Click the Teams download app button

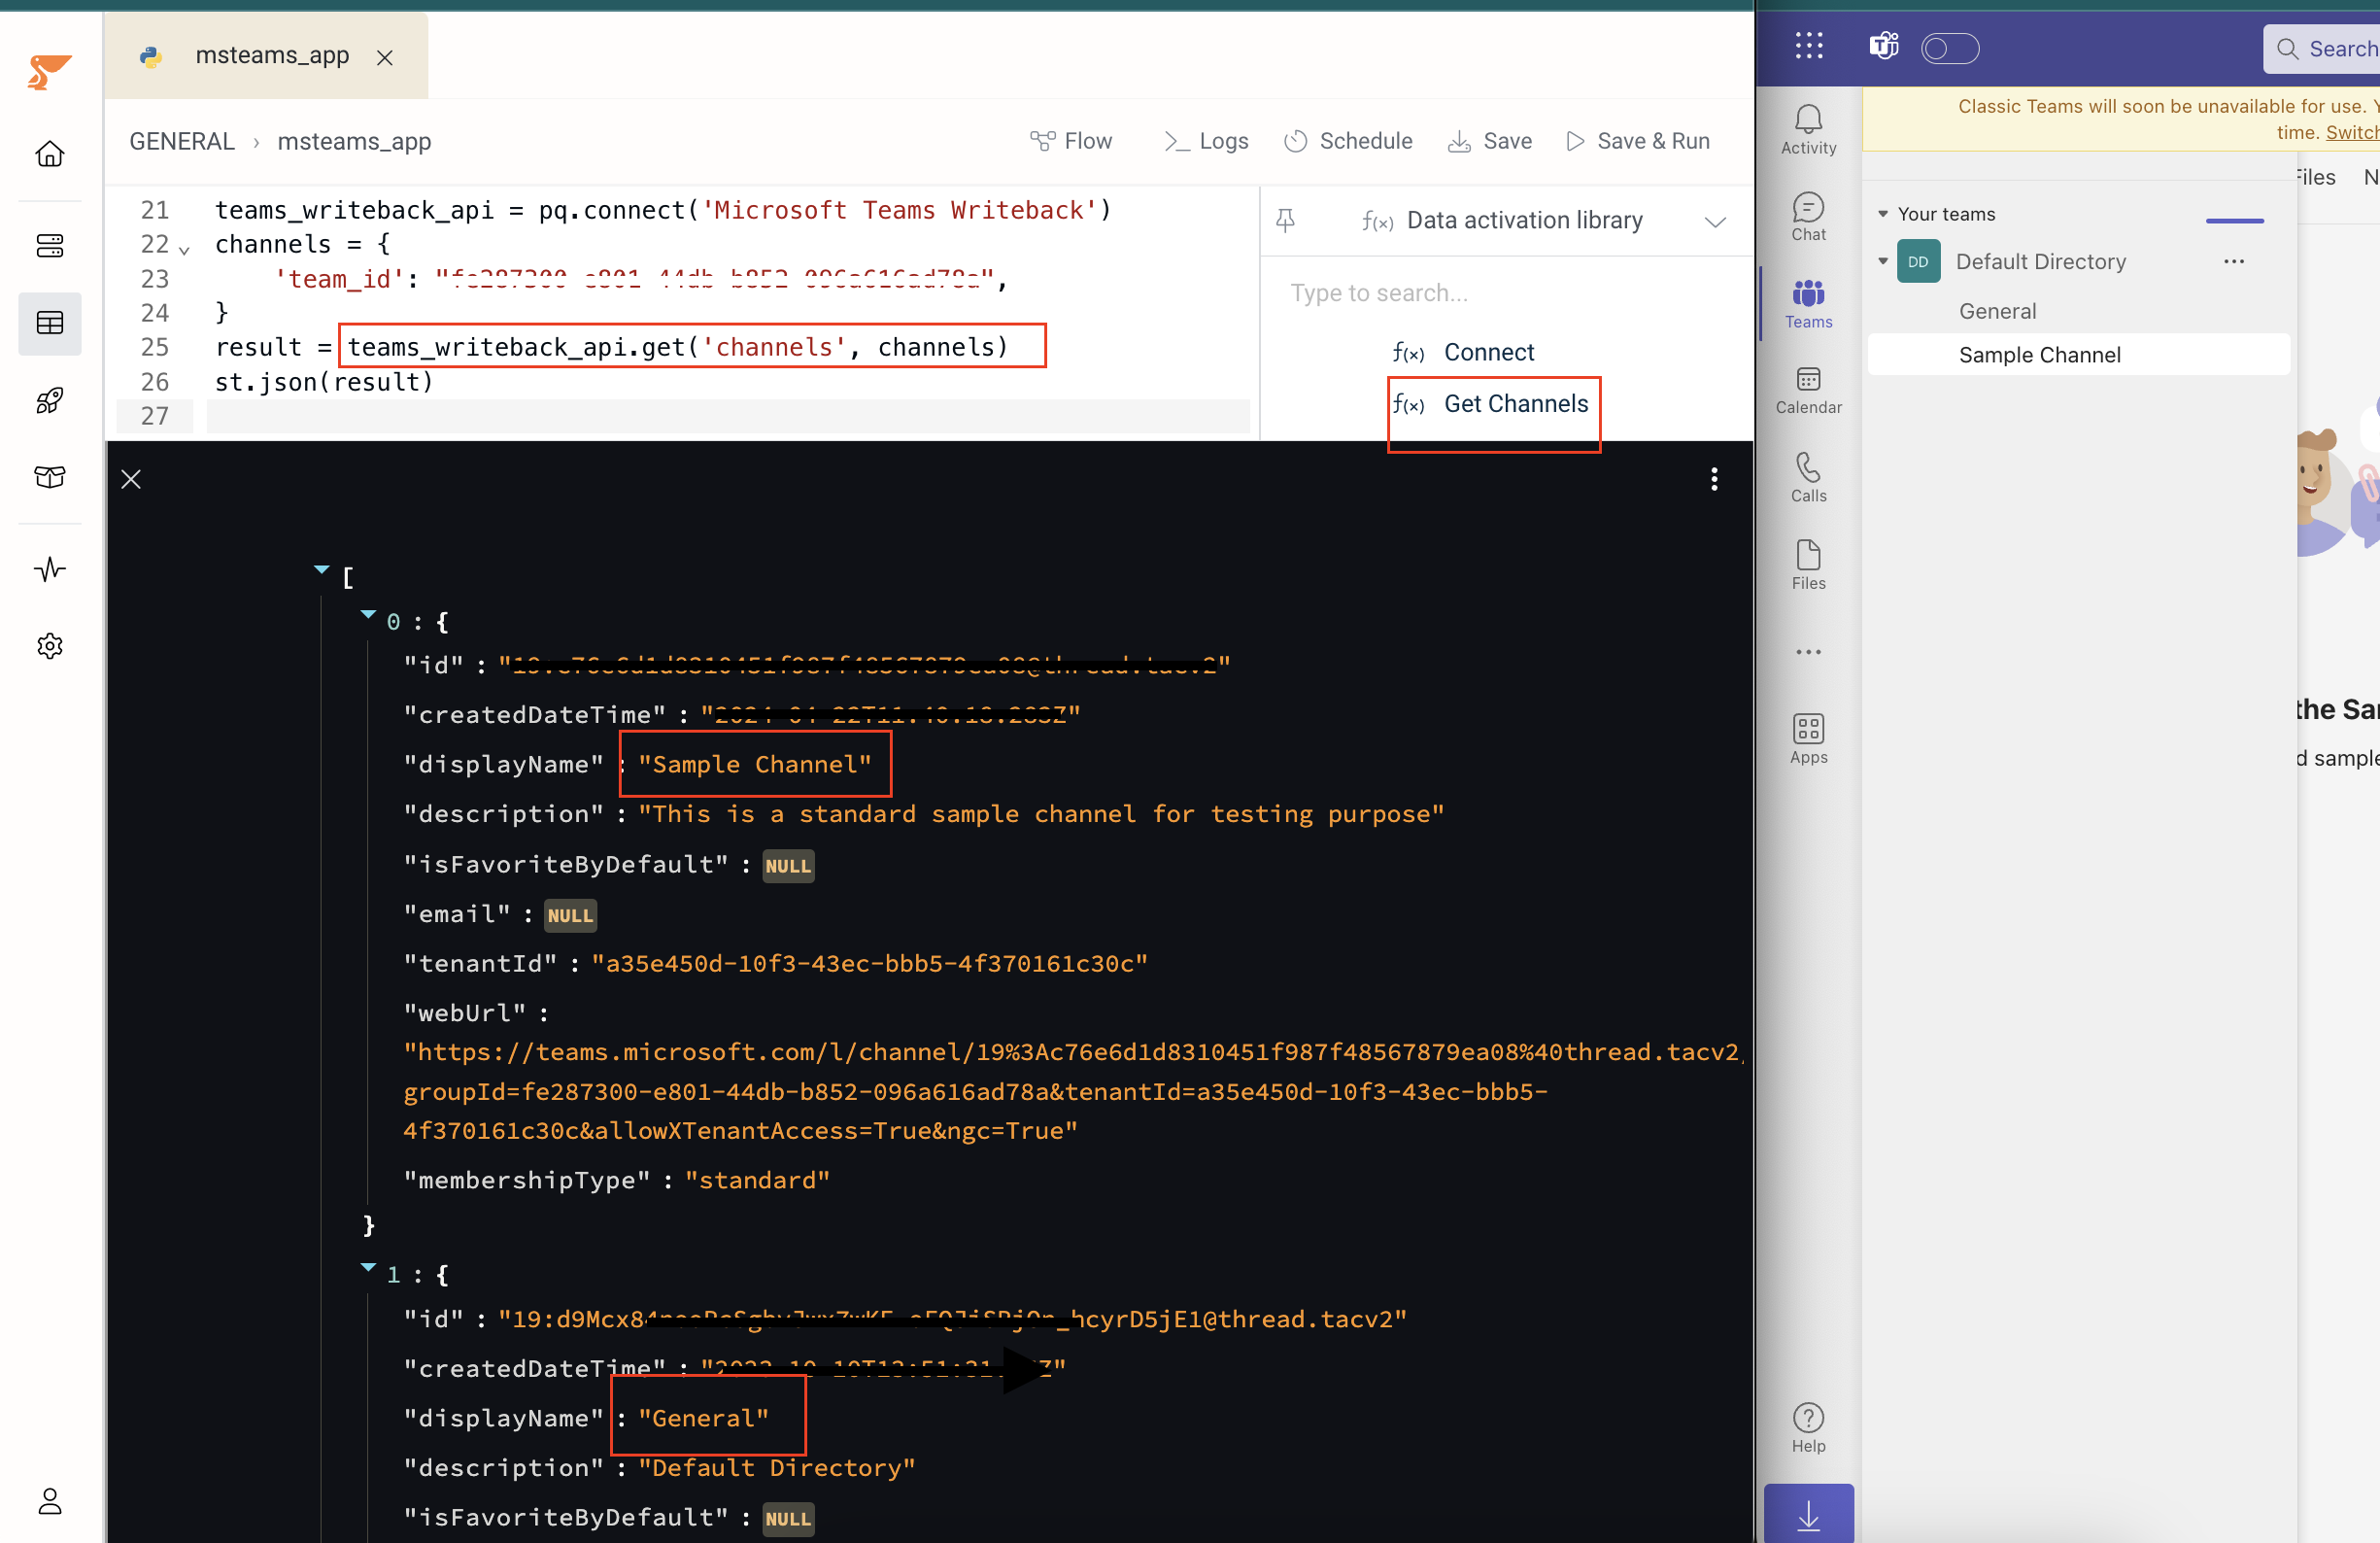click(x=1808, y=1514)
